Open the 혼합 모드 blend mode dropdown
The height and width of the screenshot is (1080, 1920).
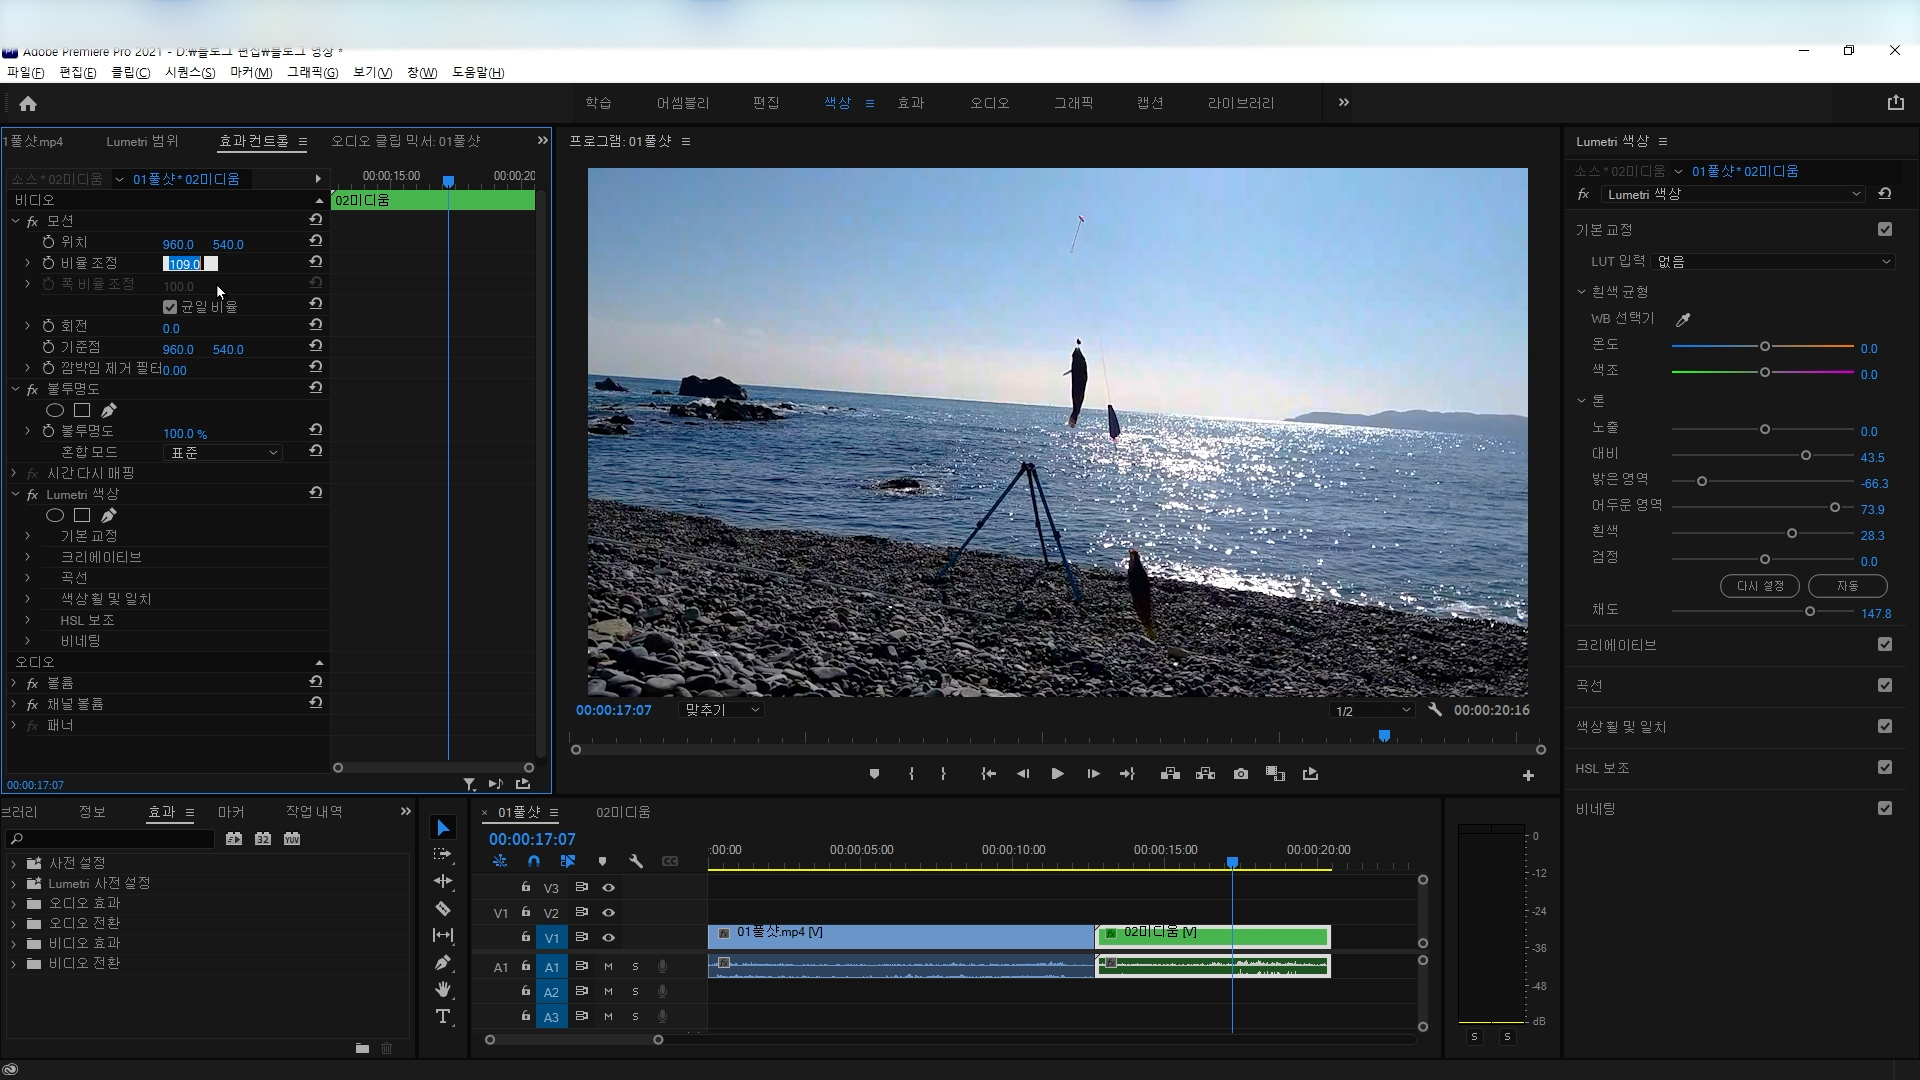[x=224, y=453]
